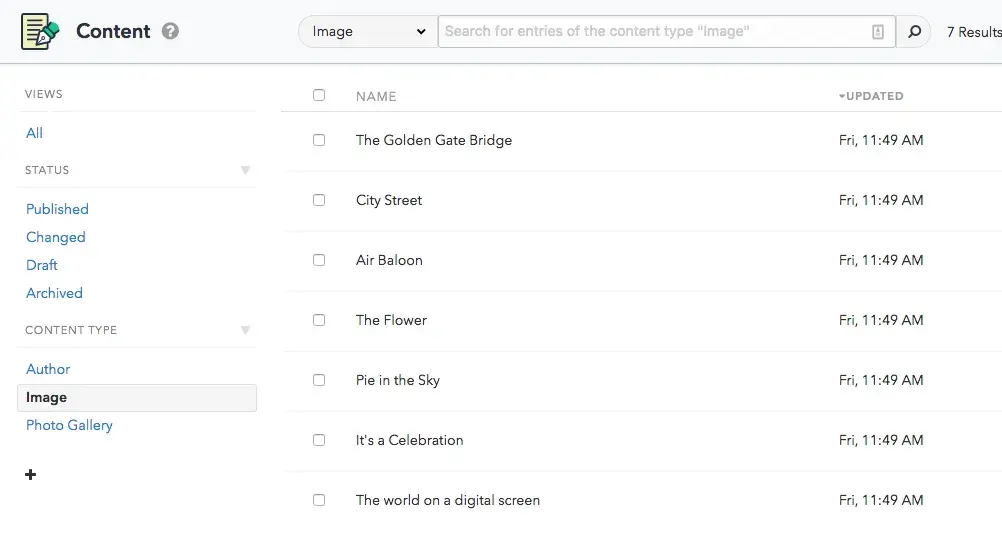Image resolution: width=1002 pixels, height=547 pixels.
Task: Filter entries by Draft status
Action: pos(42,265)
